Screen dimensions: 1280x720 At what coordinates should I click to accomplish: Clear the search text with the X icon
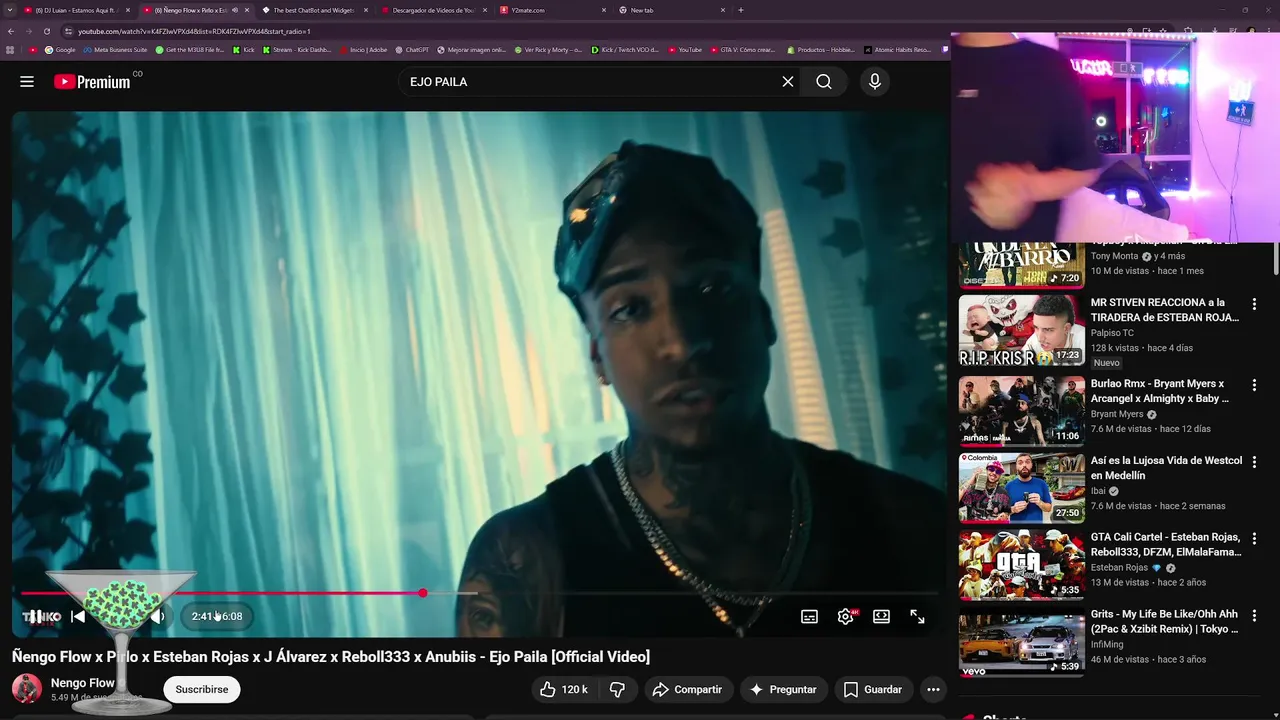tap(788, 82)
